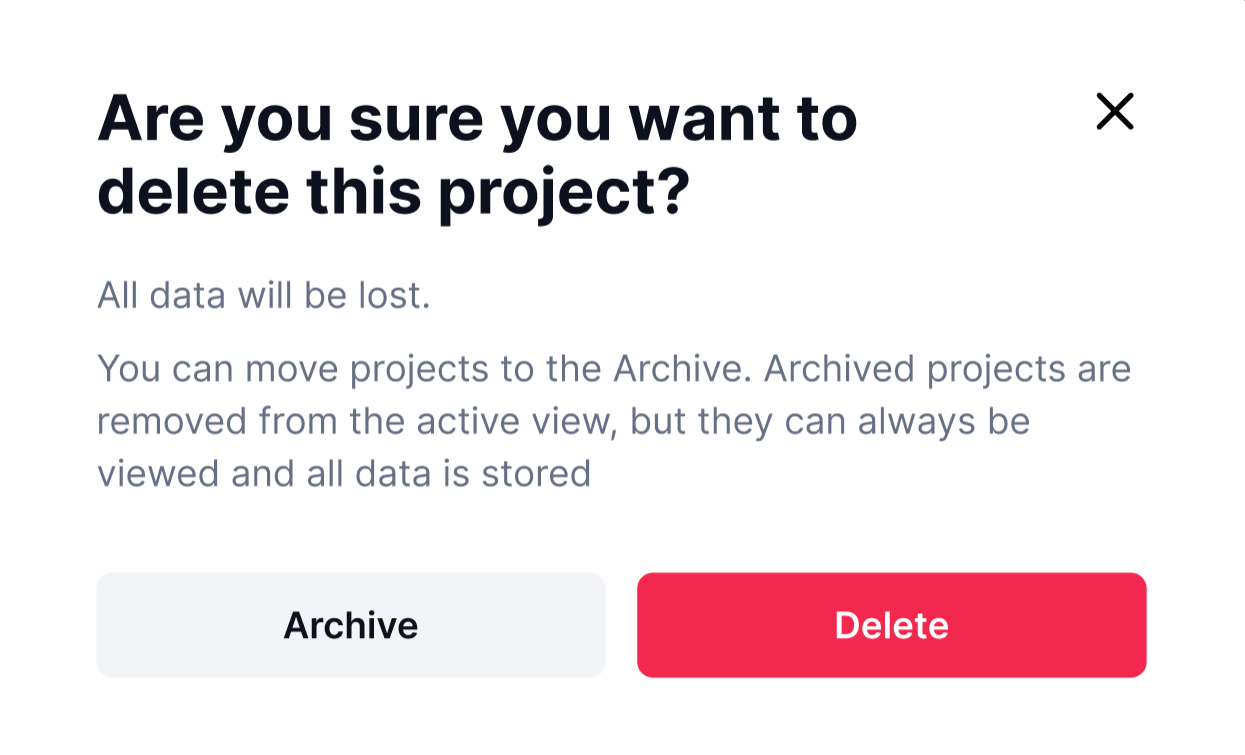
Task: Confirm deleting this project
Action: (891, 625)
